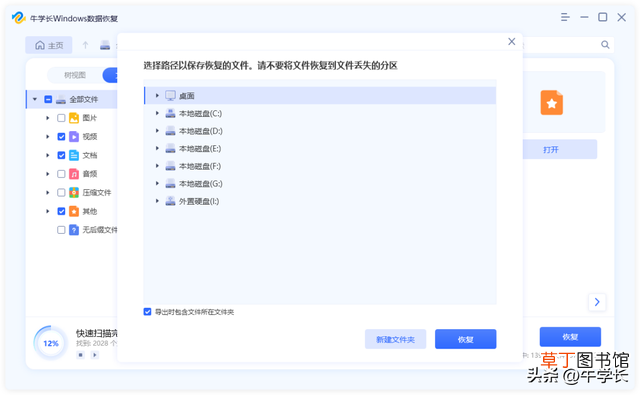Expand the 文档 tree node
Image resolution: width=640 pixels, height=395 pixels.
(x=47, y=155)
